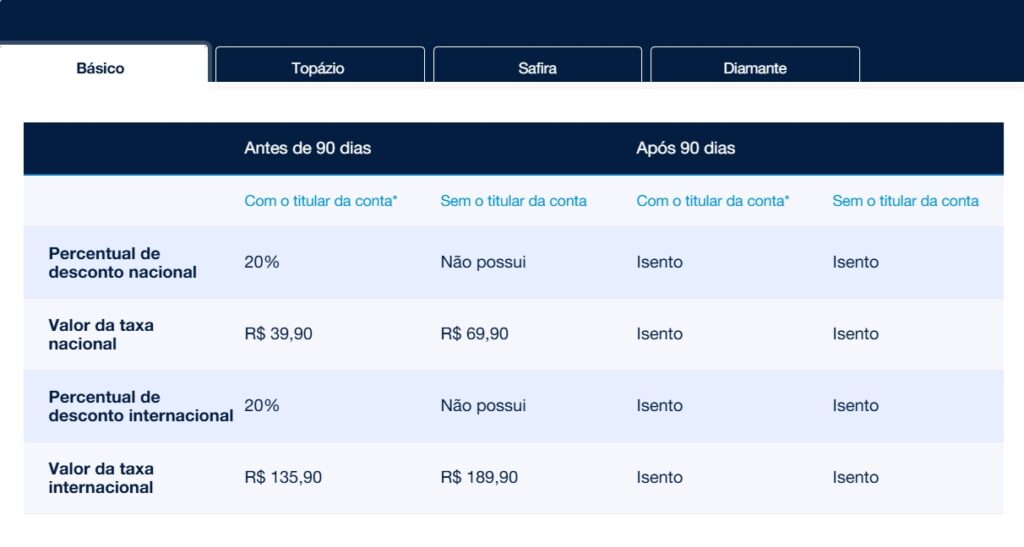The image size is (1024, 547).
Task: Select the Safira tab
Action: [537, 68]
